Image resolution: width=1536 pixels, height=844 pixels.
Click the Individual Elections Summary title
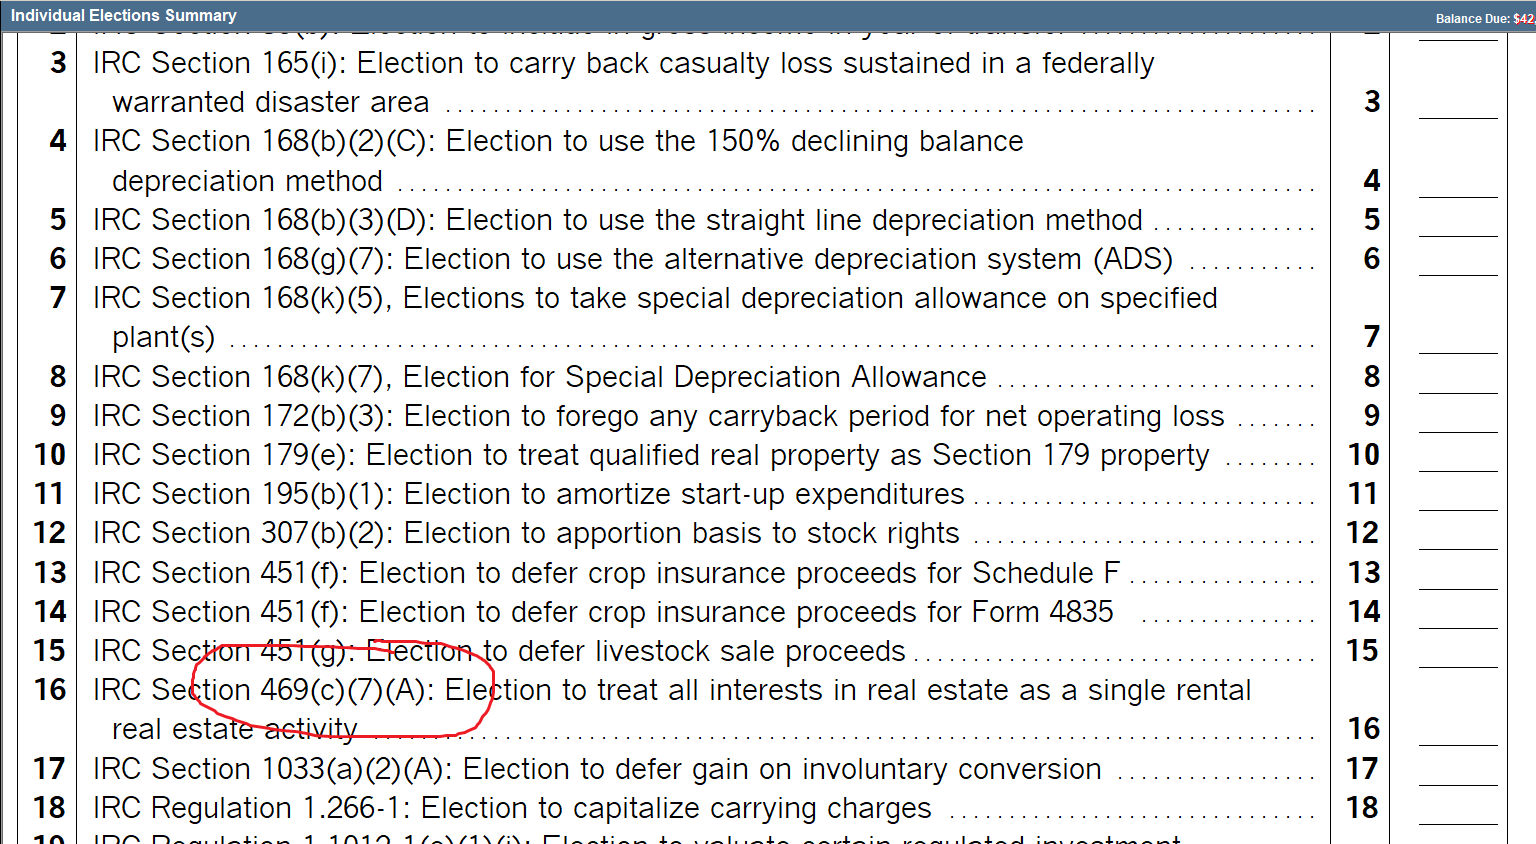pos(124,16)
